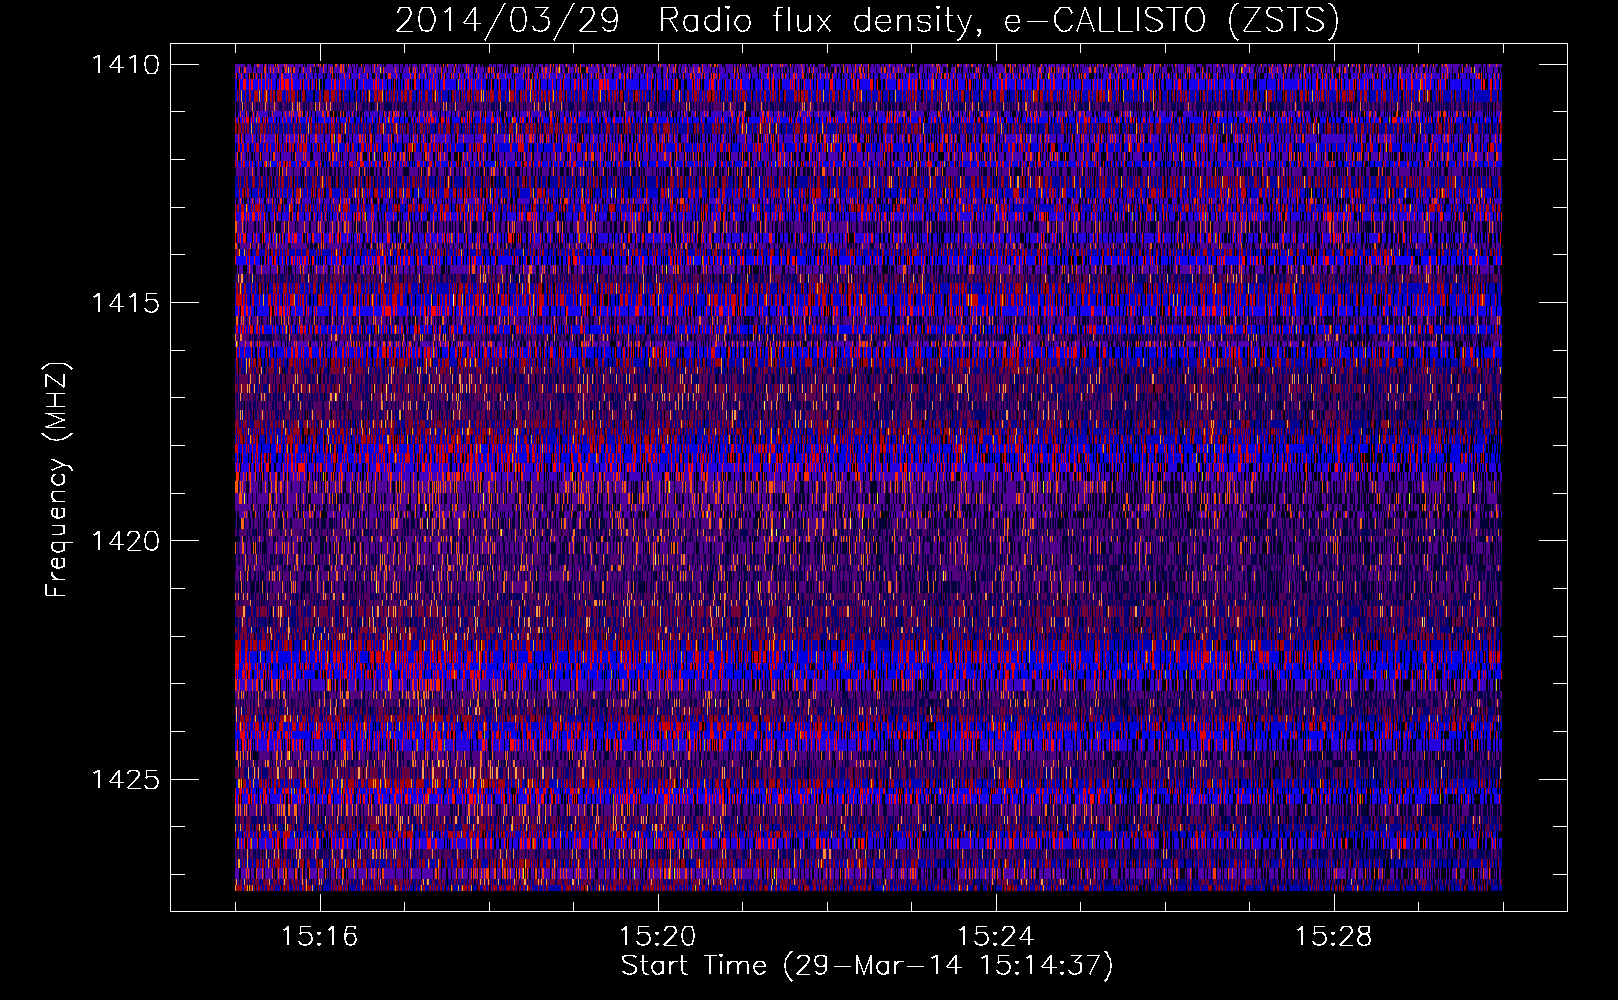Click the 15:24 time tick label

point(995,937)
